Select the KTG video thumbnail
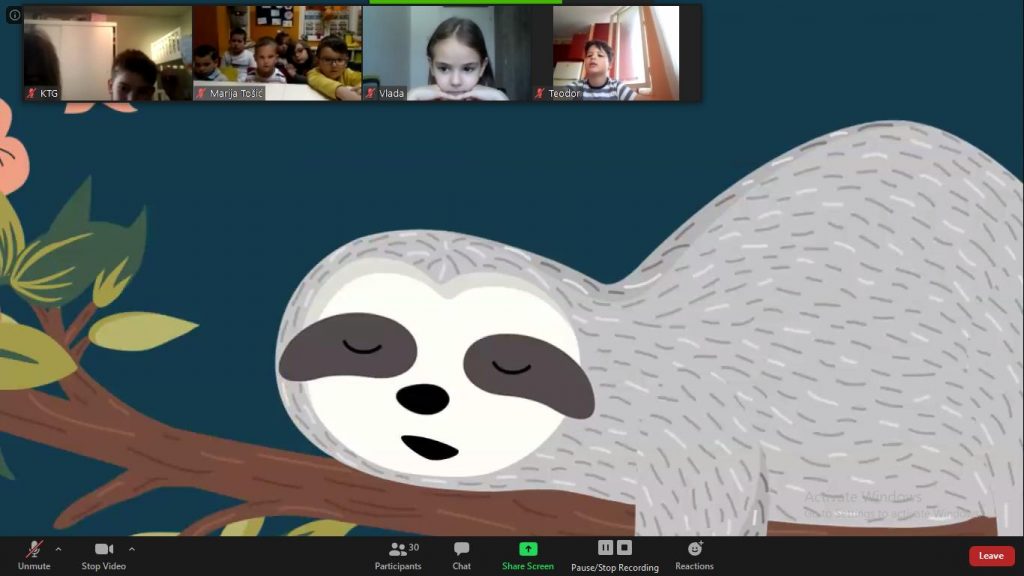Viewport: 1024px width, 576px height. pos(108,52)
